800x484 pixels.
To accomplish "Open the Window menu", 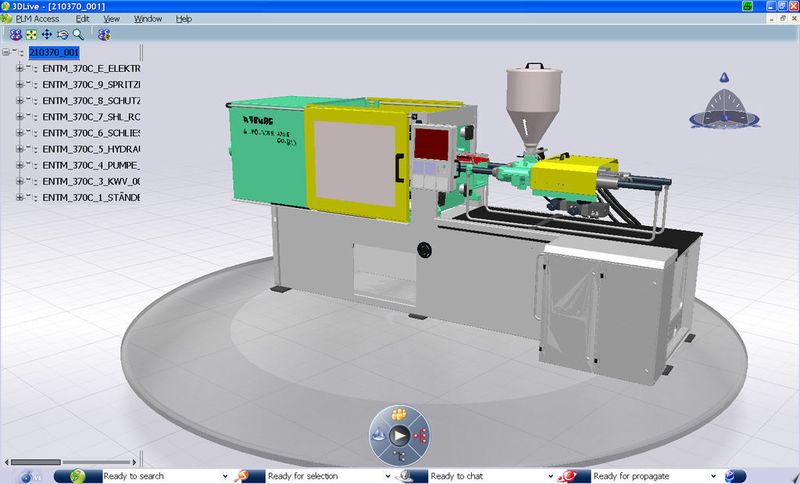I will (148, 19).
